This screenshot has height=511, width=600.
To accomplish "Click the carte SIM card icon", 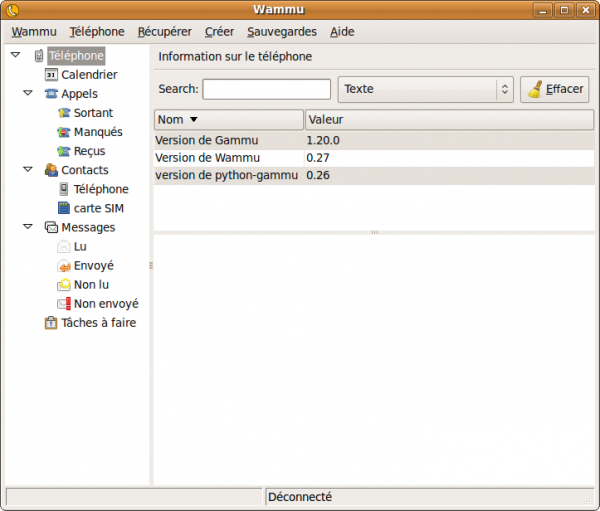I will click(64, 208).
